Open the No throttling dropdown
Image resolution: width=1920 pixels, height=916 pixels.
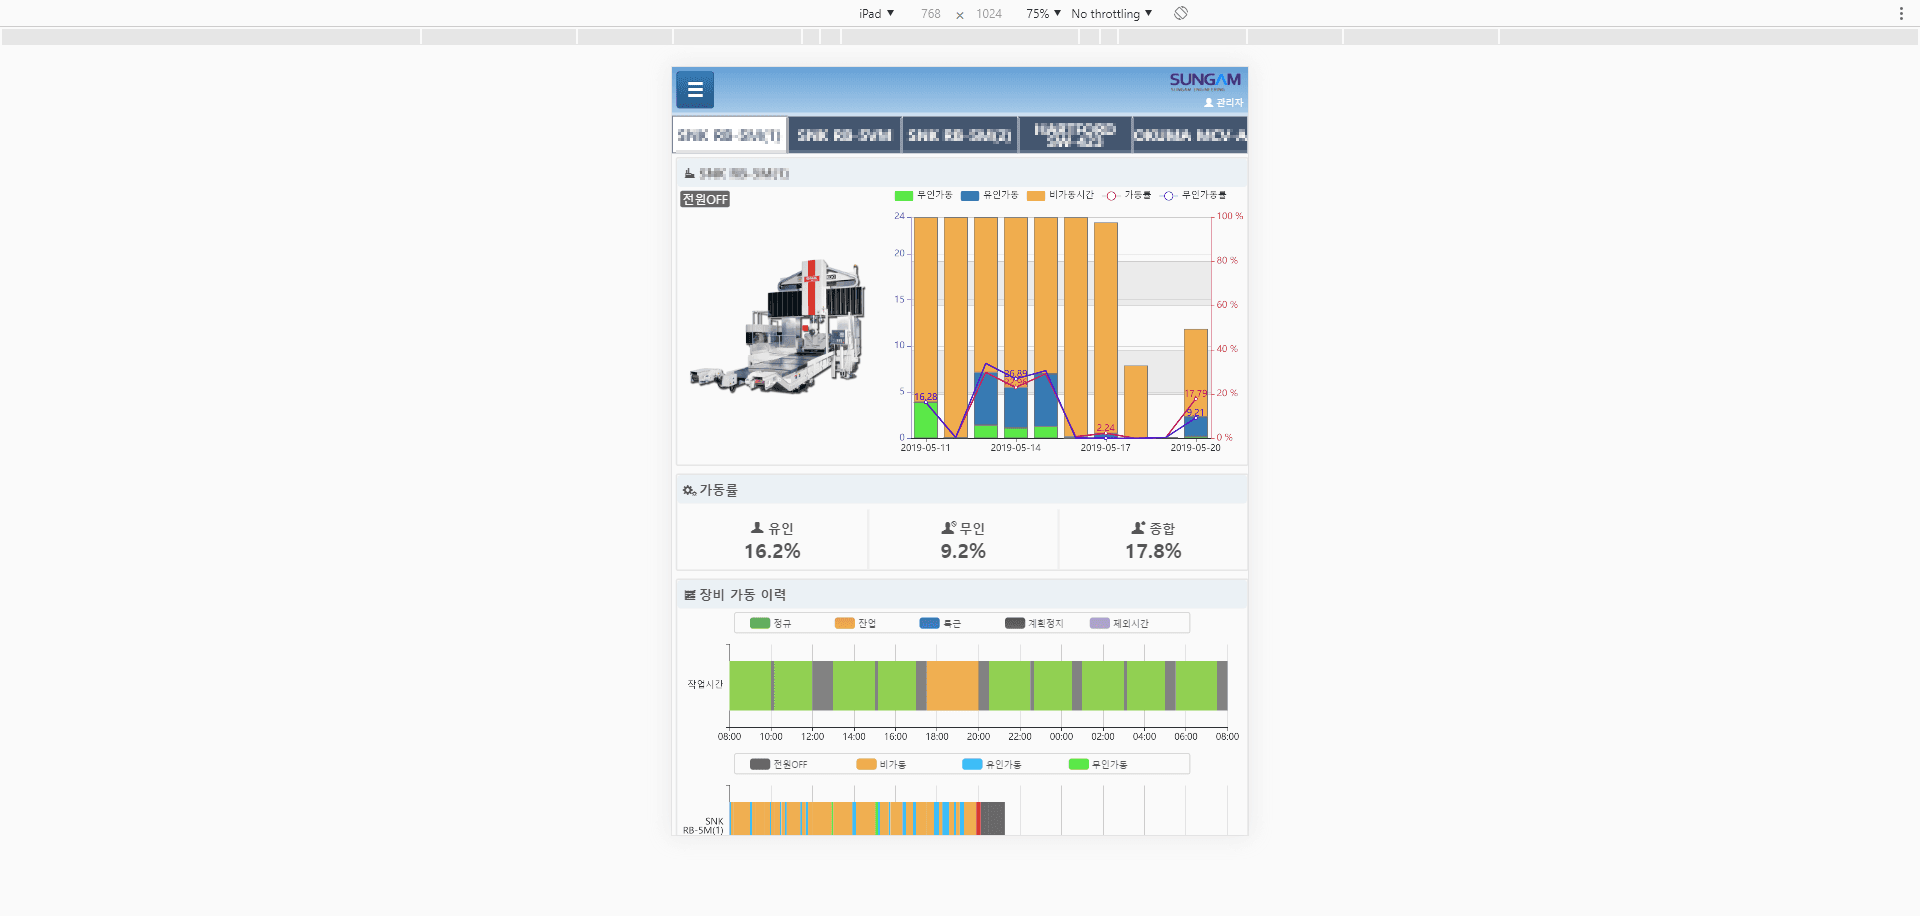[1111, 13]
